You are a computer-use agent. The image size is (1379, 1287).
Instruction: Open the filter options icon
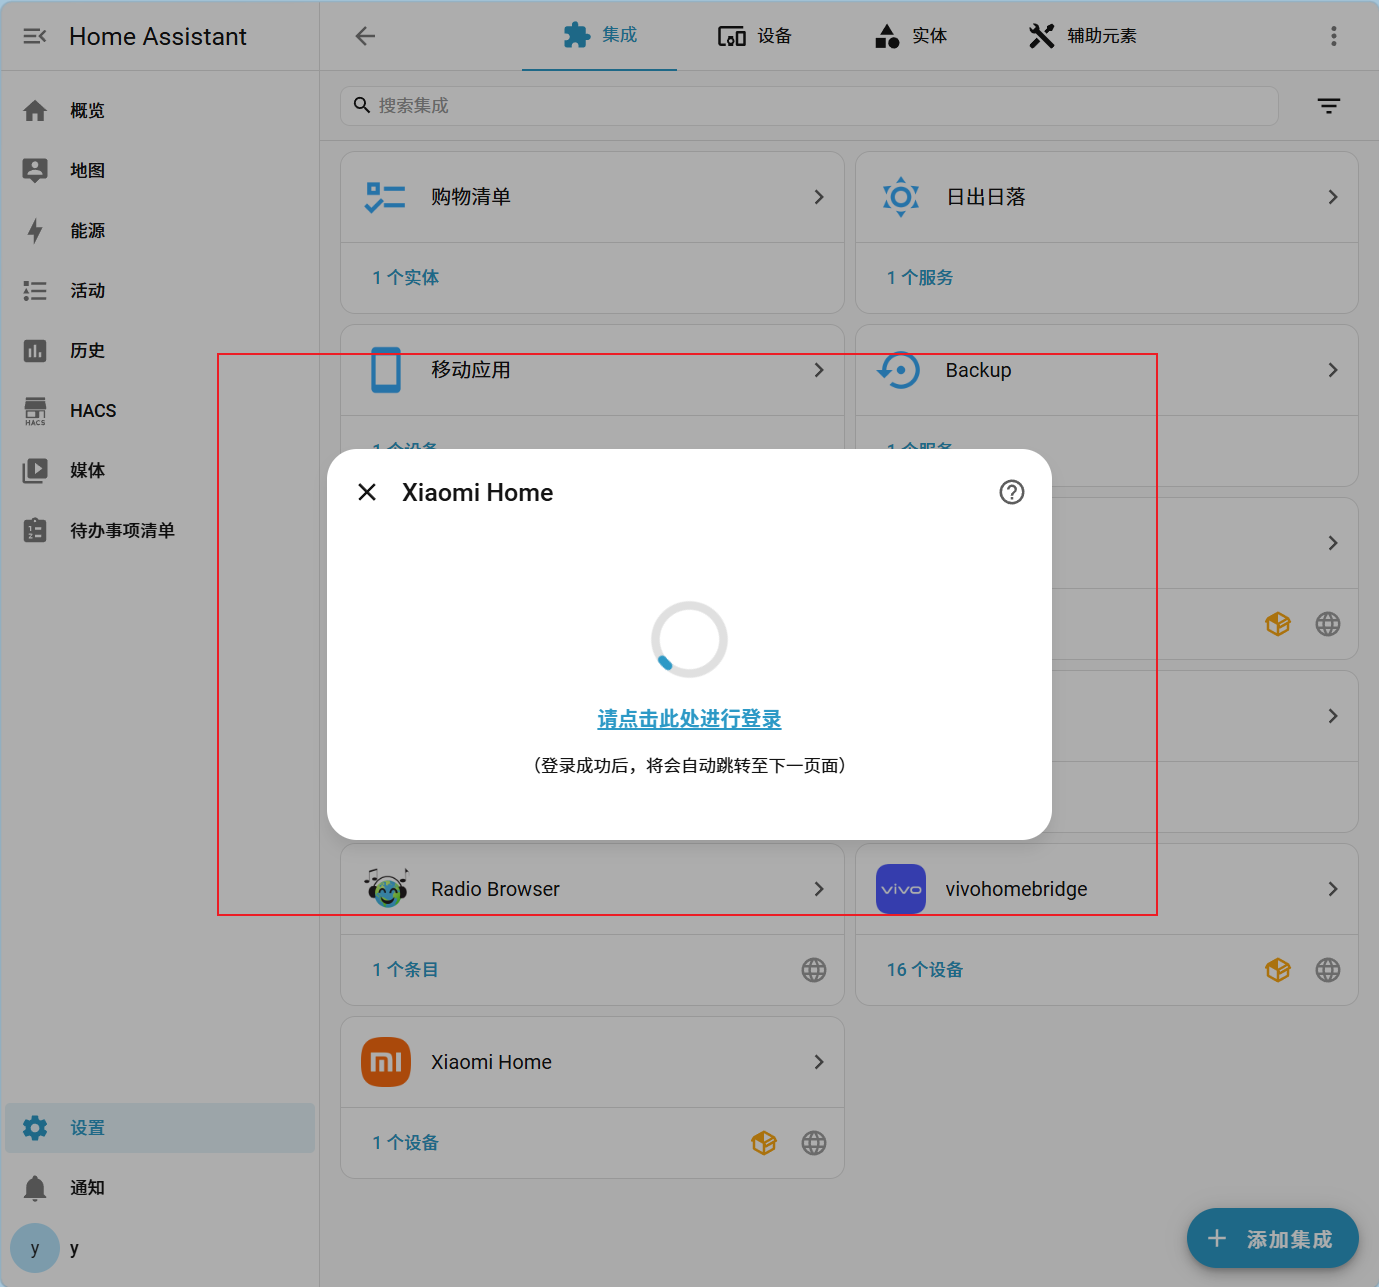[x=1329, y=106]
